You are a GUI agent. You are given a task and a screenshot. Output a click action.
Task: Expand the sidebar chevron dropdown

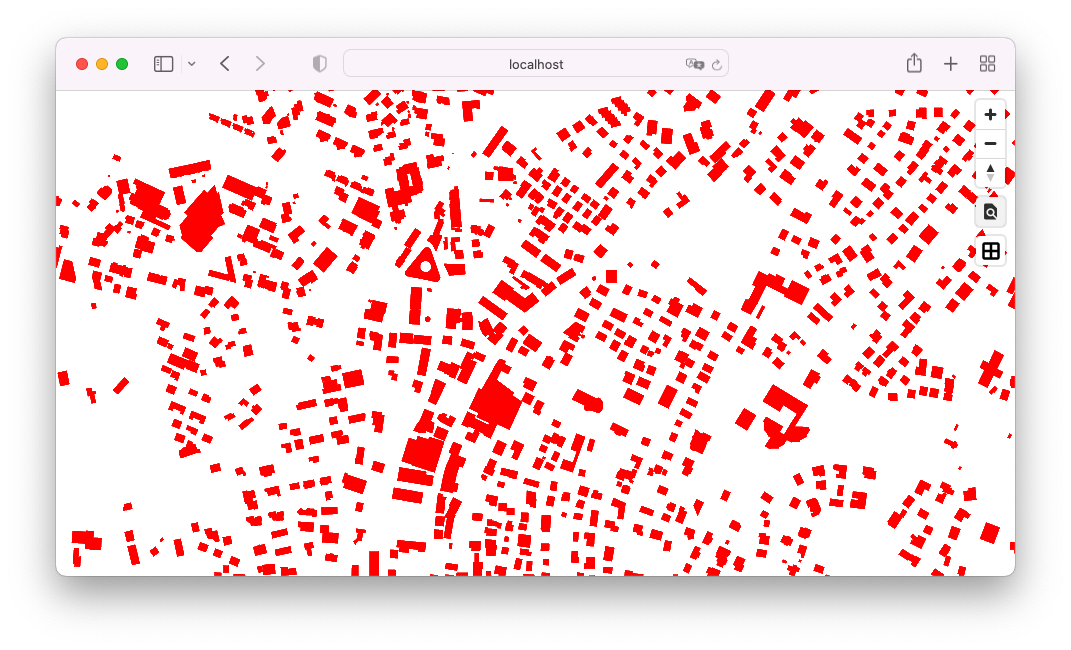click(x=191, y=63)
